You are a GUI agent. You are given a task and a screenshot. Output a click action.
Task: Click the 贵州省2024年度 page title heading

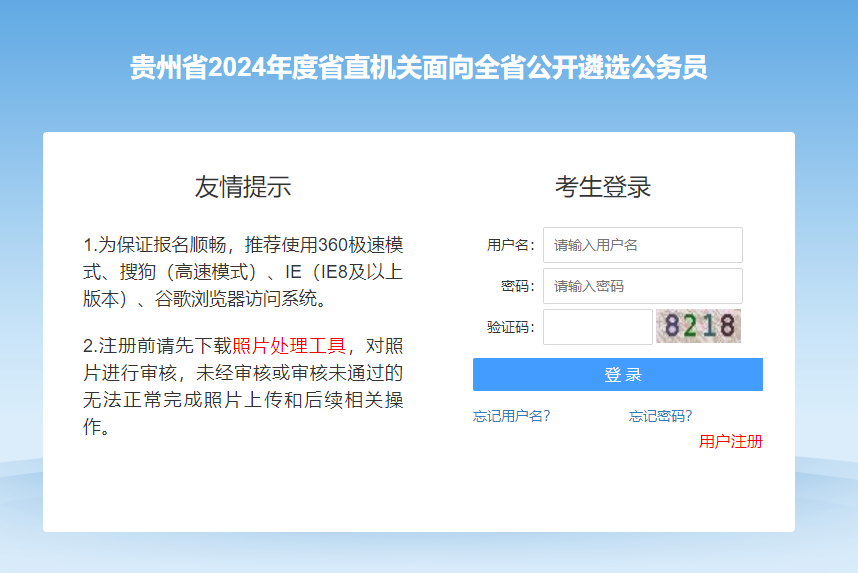419,68
